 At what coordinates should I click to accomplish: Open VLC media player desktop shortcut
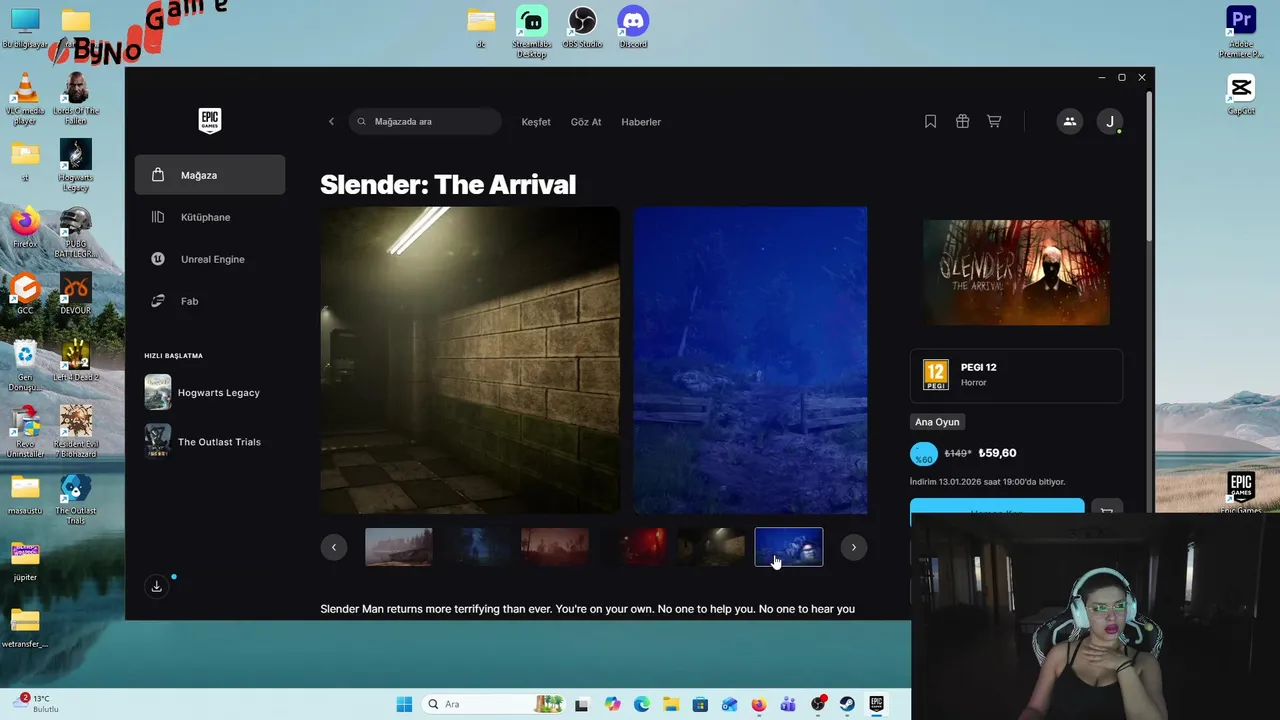click(25, 99)
